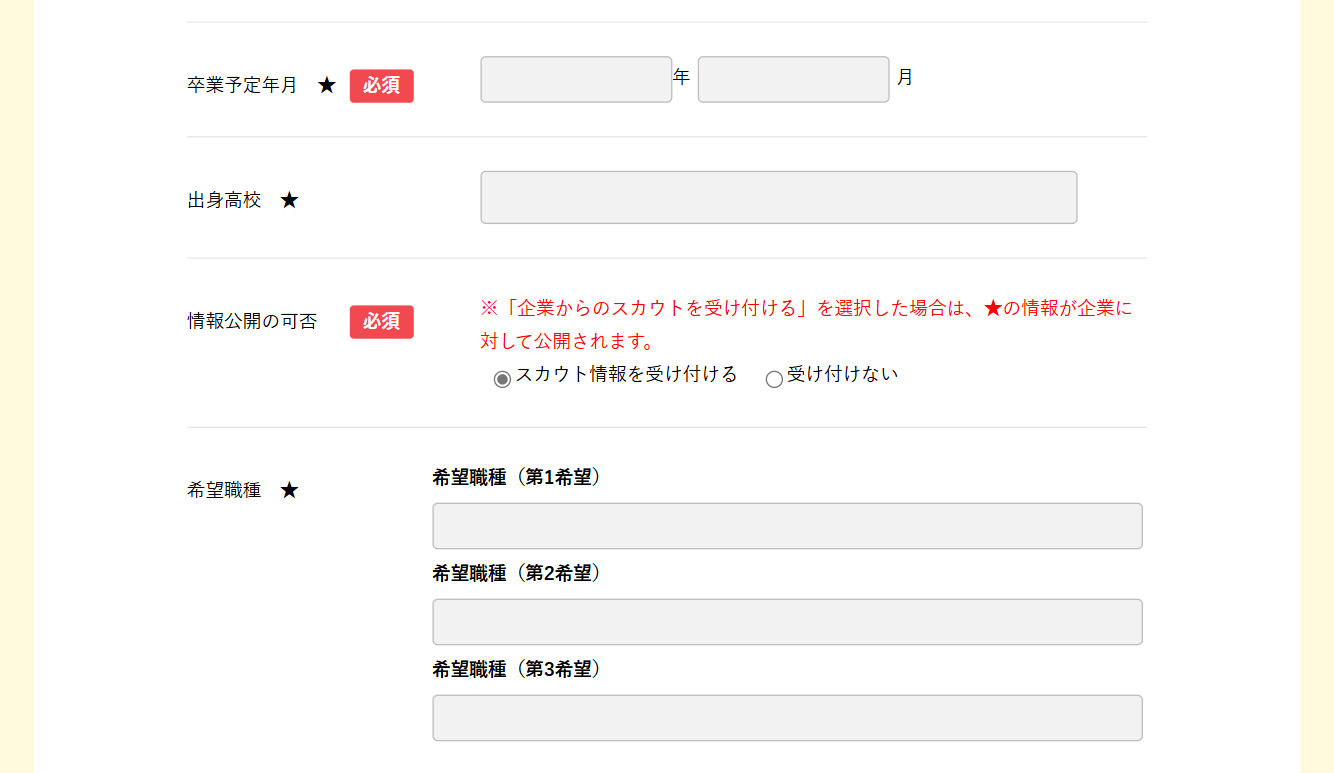Click the 必須 badge beside 情報公開の可否
Viewport: 1334px width, 773px height.
click(381, 322)
